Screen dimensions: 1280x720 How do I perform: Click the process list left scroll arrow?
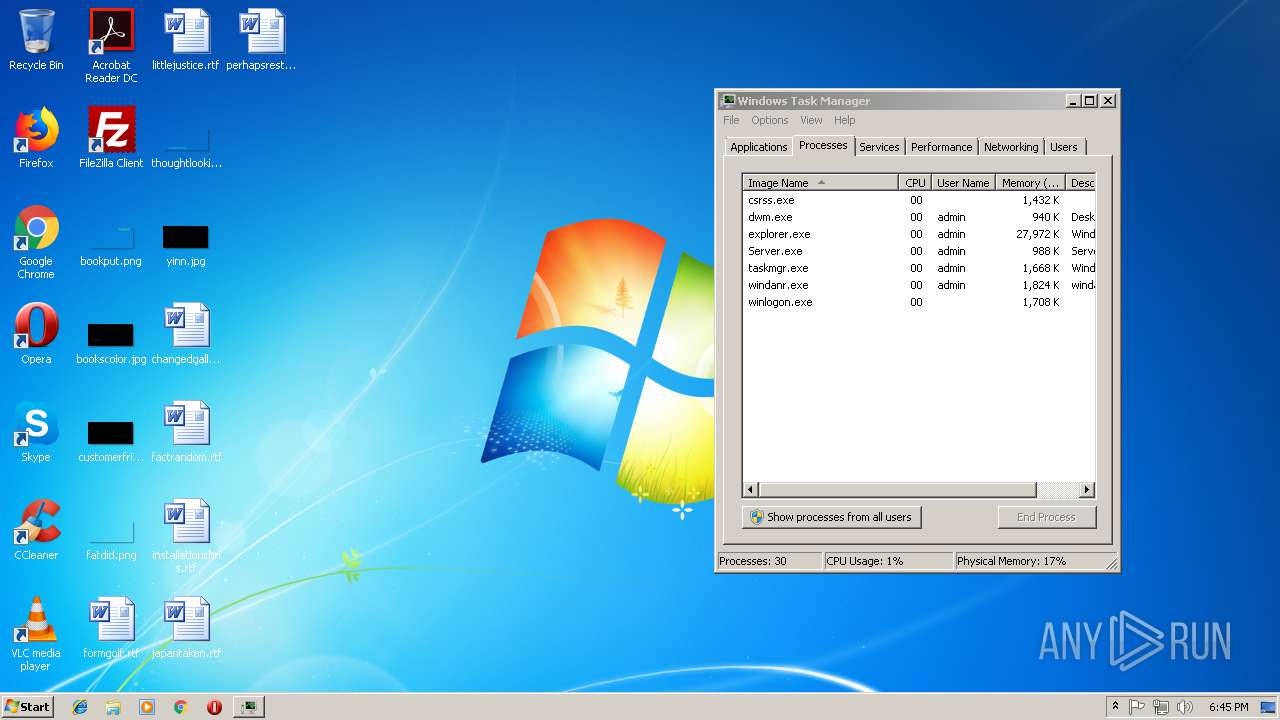click(750, 490)
